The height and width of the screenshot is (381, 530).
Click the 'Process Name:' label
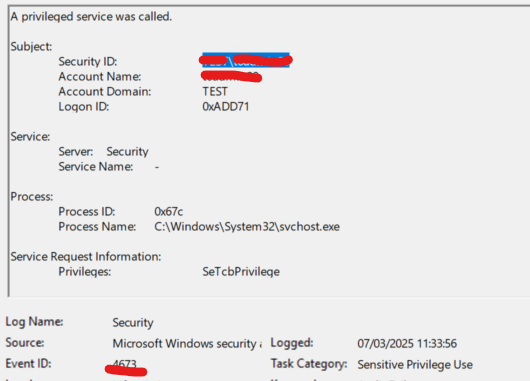(97, 227)
